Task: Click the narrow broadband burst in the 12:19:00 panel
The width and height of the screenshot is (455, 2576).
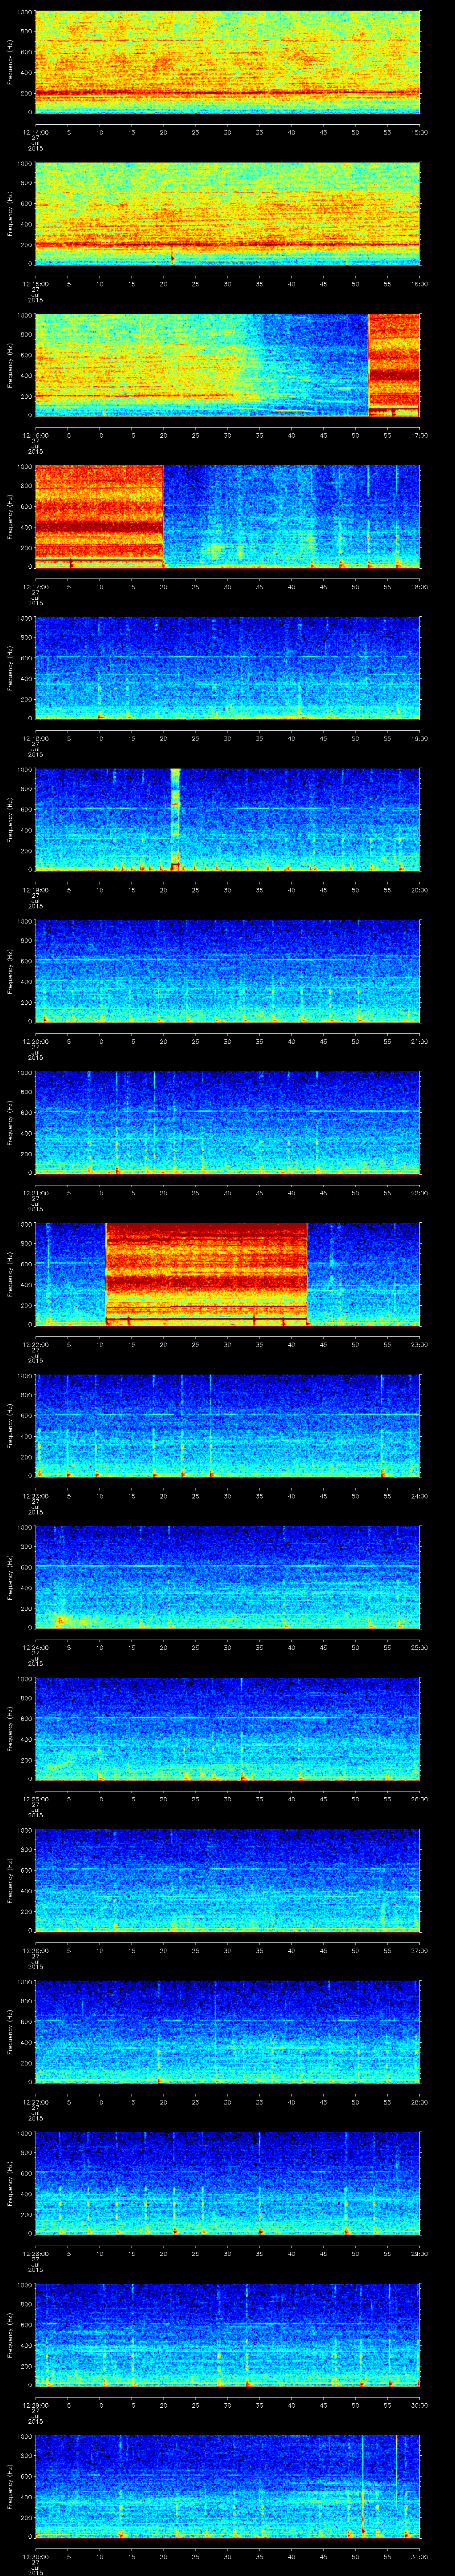Action: click(x=175, y=820)
